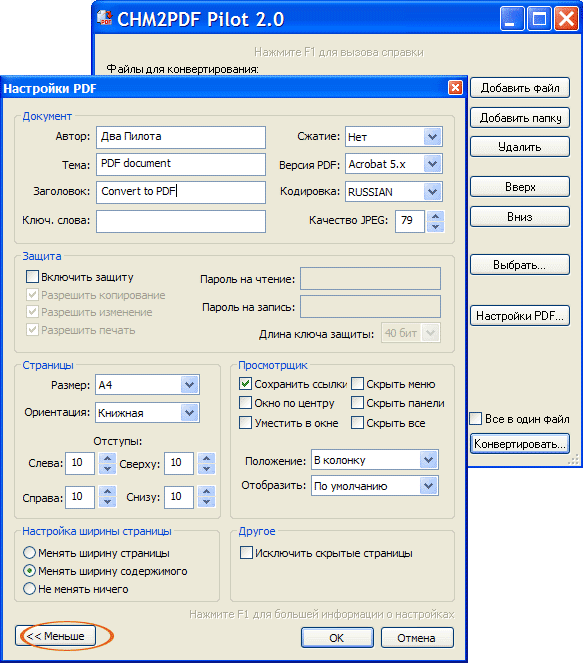Click the Вниз button
The width and height of the screenshot is (583, 663).
pos(520,217)
